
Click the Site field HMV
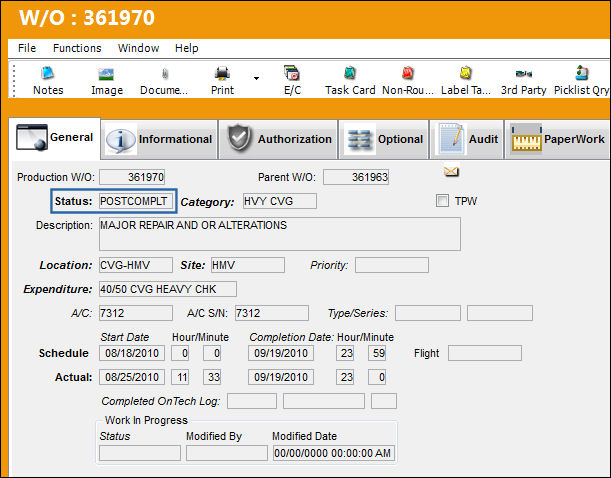[248, 265]
